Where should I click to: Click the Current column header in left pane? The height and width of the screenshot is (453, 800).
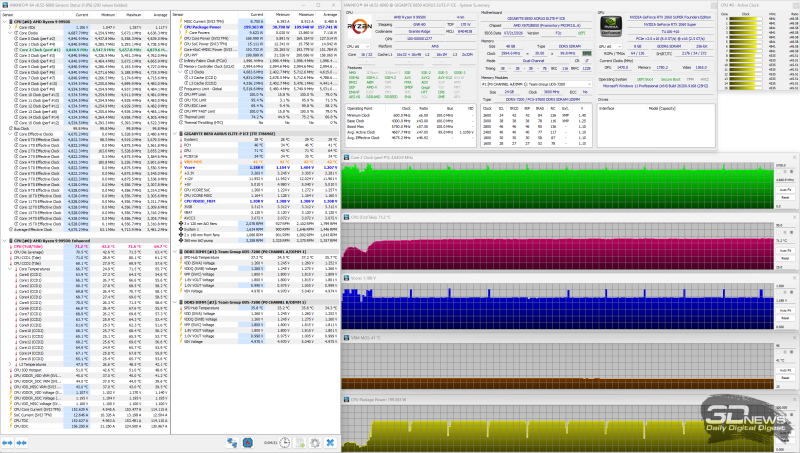coord(76,15)
